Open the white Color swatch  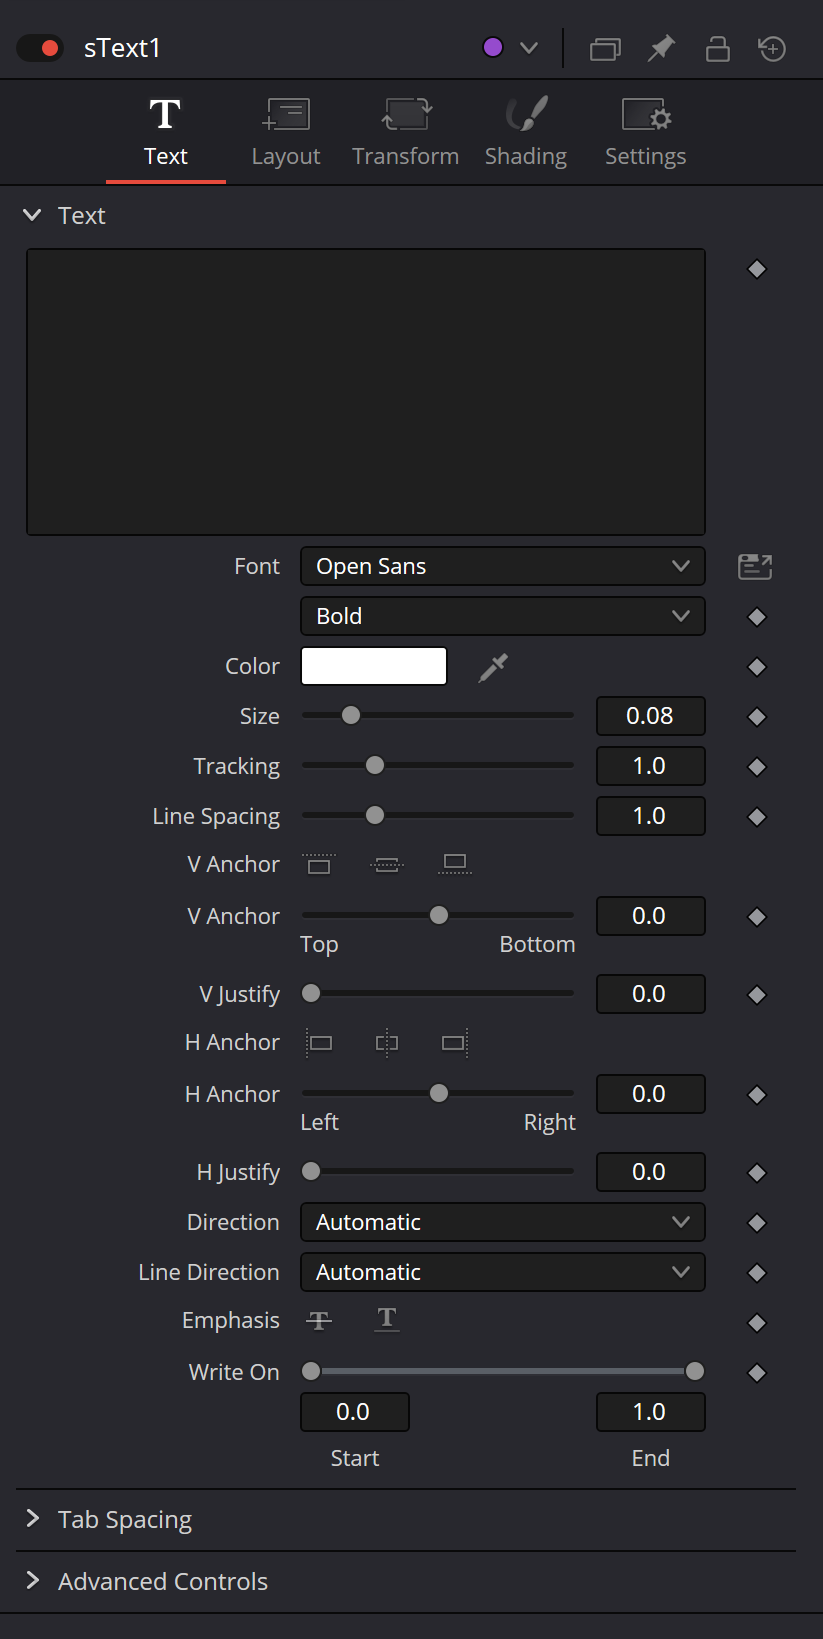pos(374,666)
